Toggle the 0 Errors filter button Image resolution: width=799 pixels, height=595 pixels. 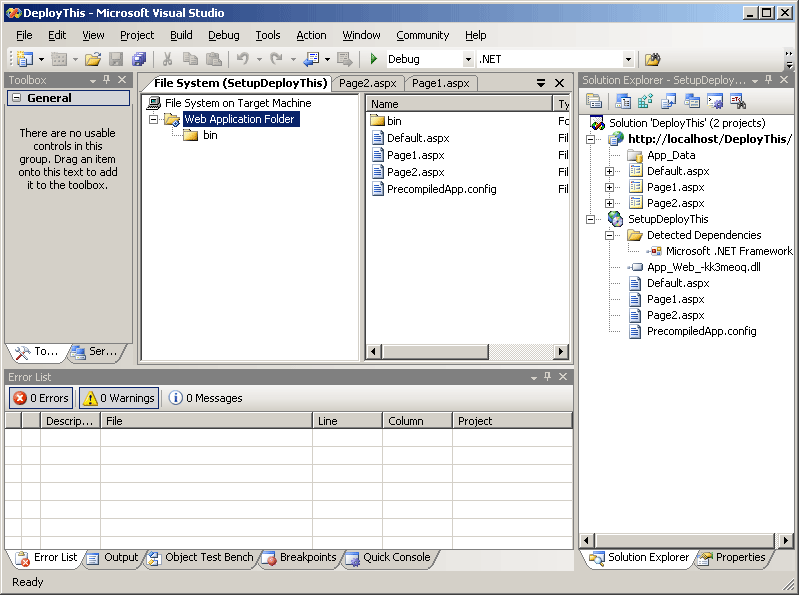[41, 398]
